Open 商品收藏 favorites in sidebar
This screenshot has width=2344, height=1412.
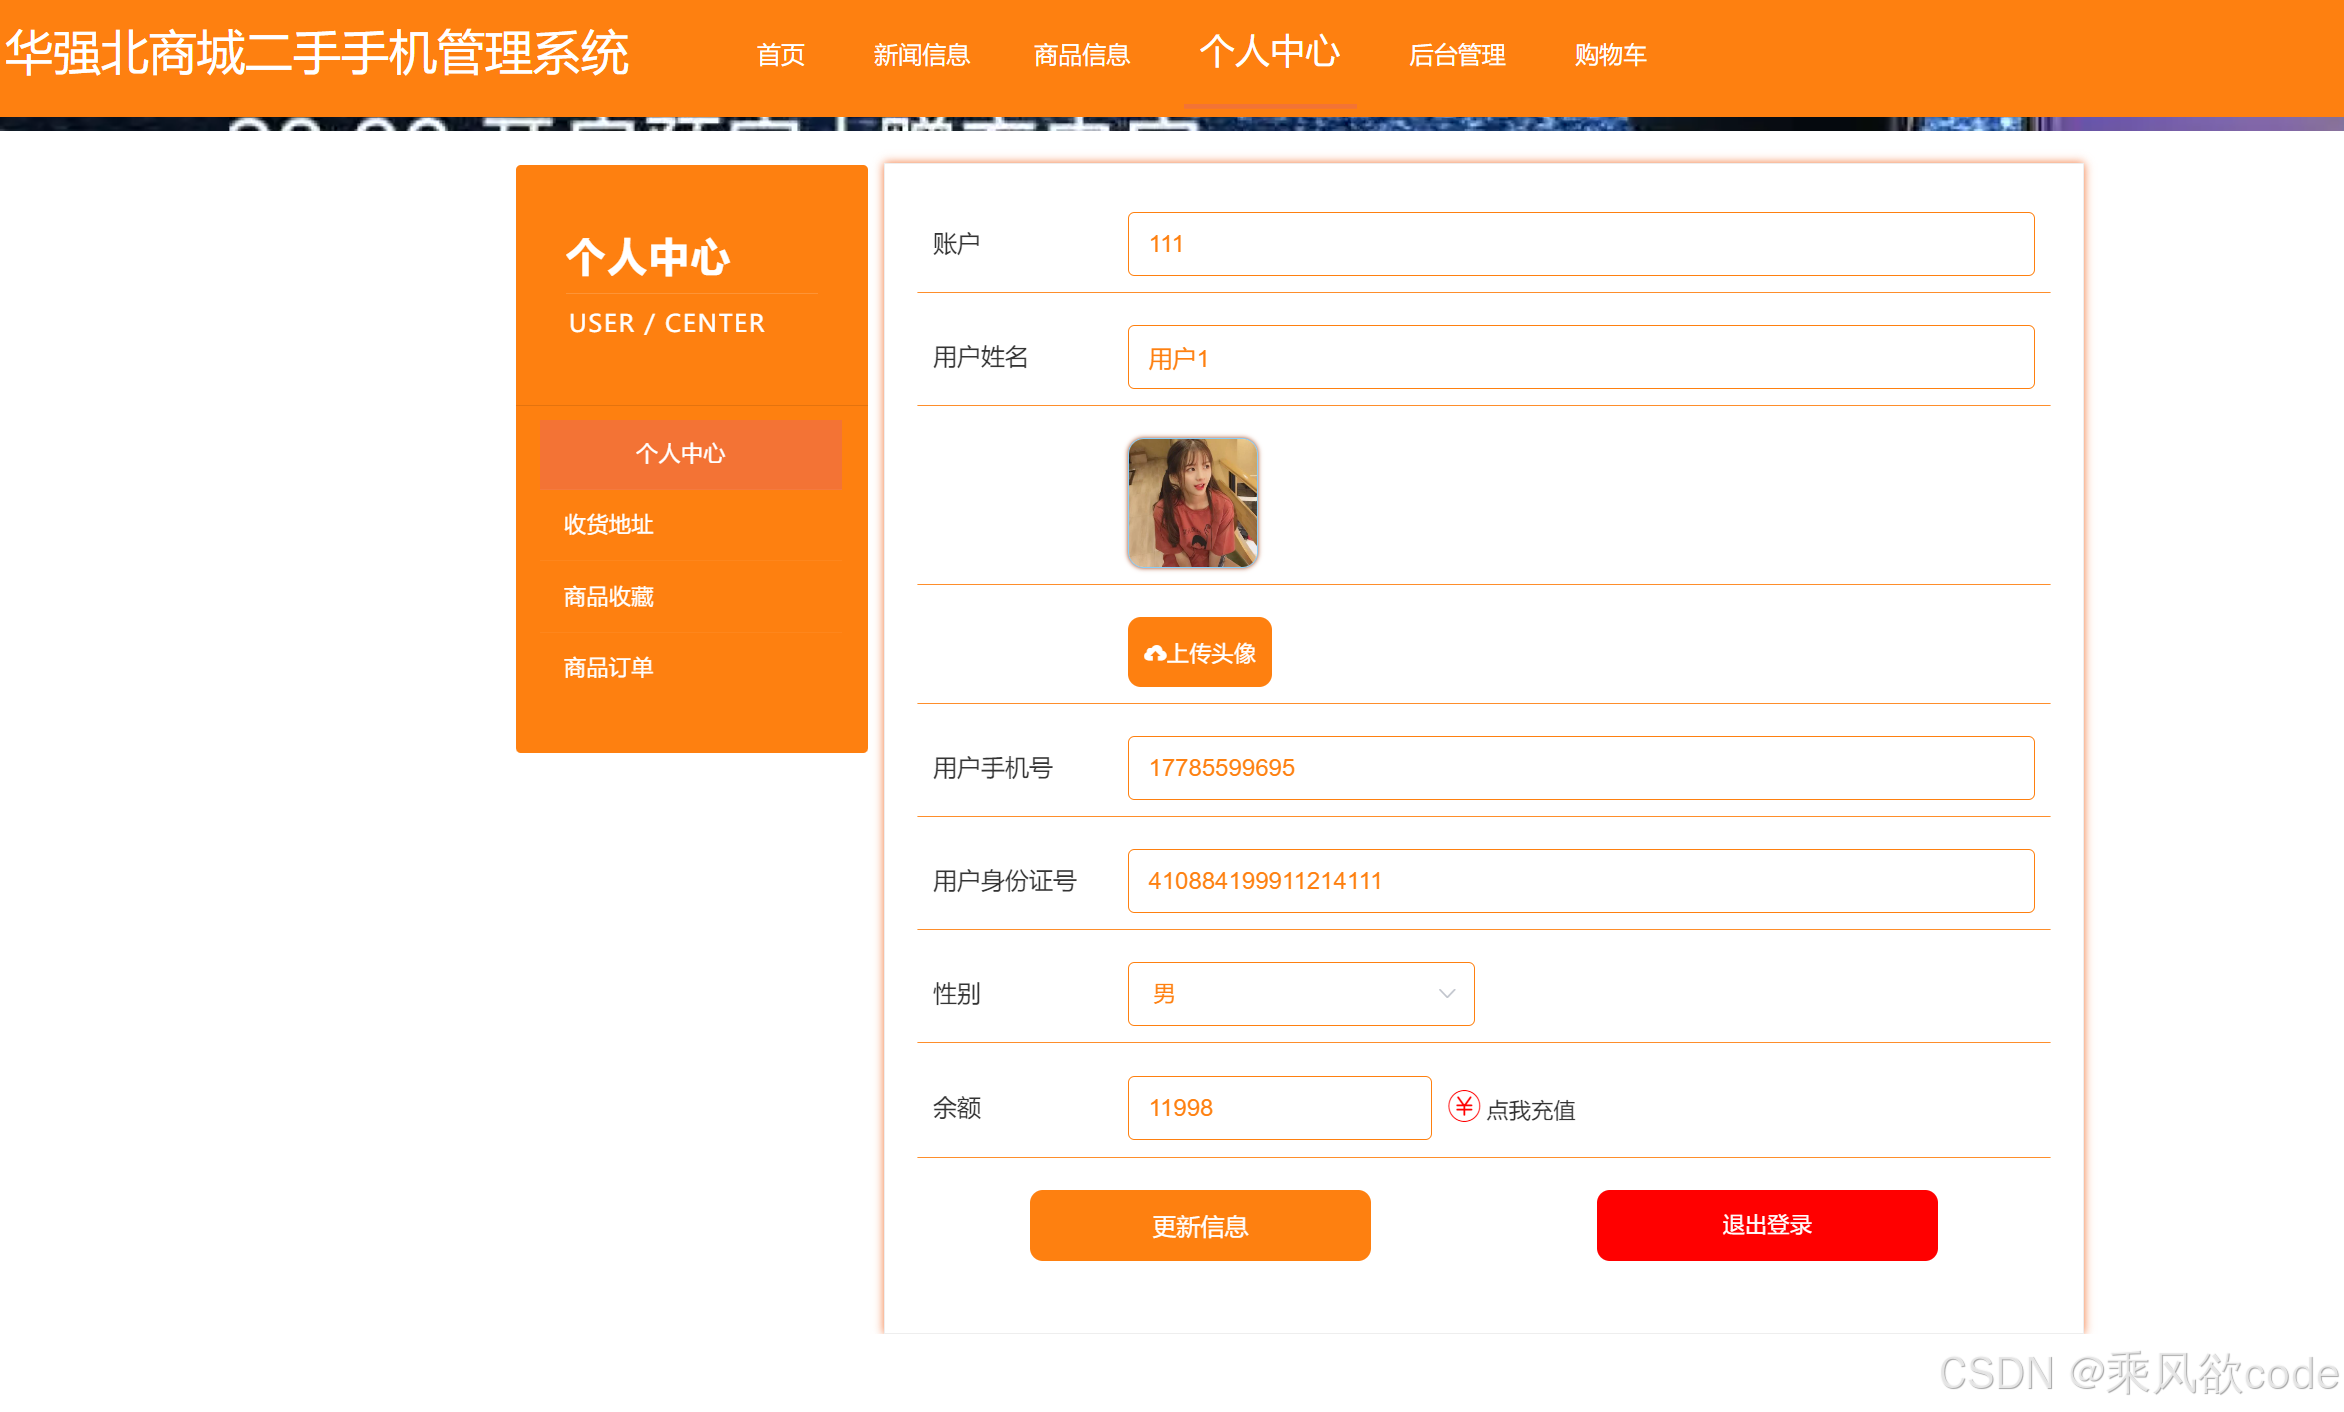pyautogui.click(x=608, y=596)
